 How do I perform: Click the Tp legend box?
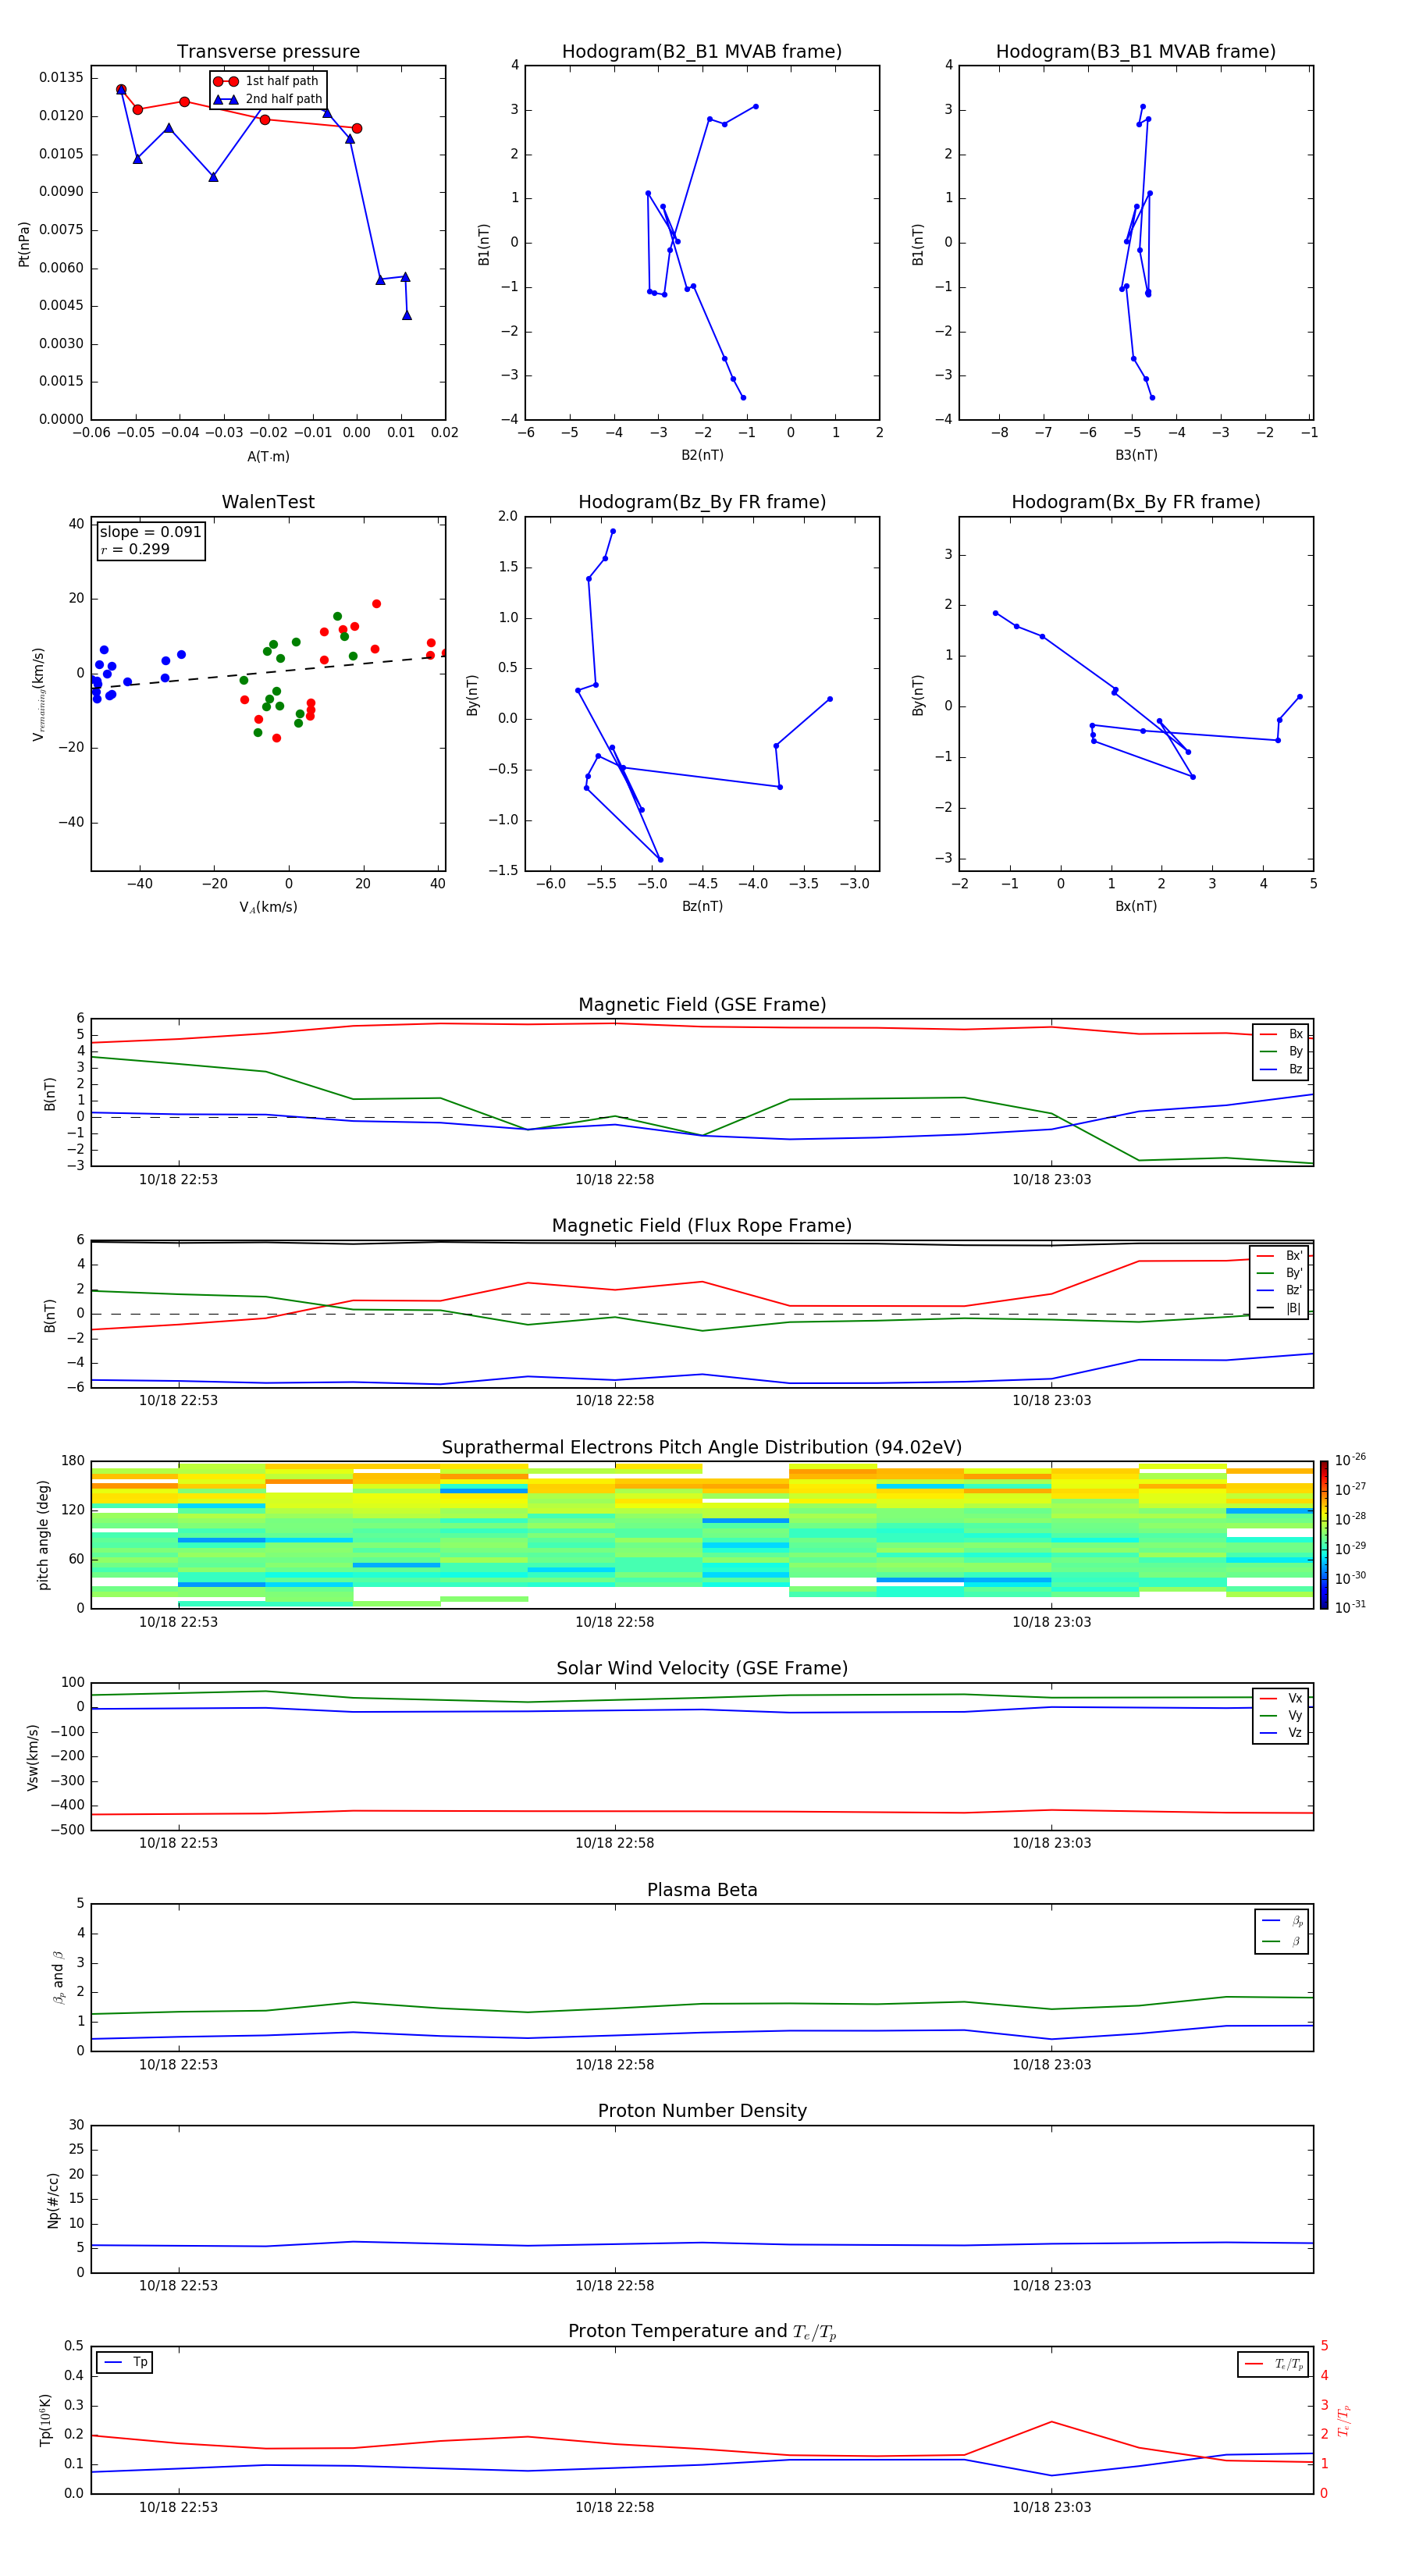pos(125,2363)
